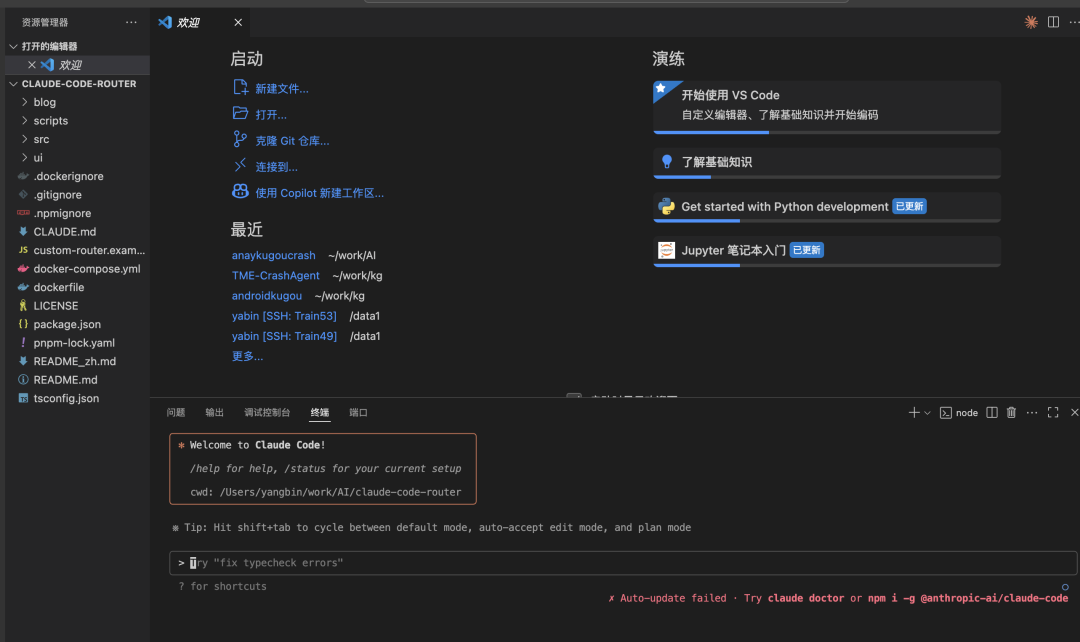Click the 打开... link
This screenshot has height=642, width=1080.
(271, 114)
